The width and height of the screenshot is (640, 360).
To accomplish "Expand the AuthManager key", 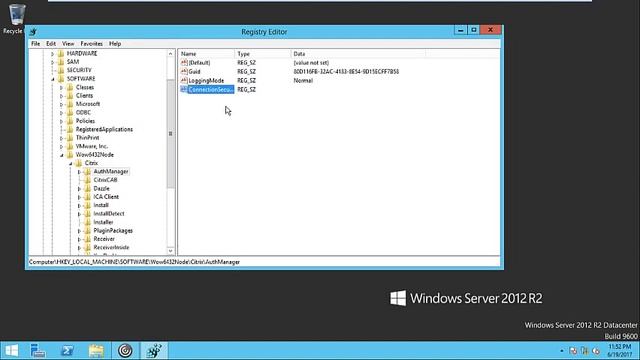I will tap(79, 172).
